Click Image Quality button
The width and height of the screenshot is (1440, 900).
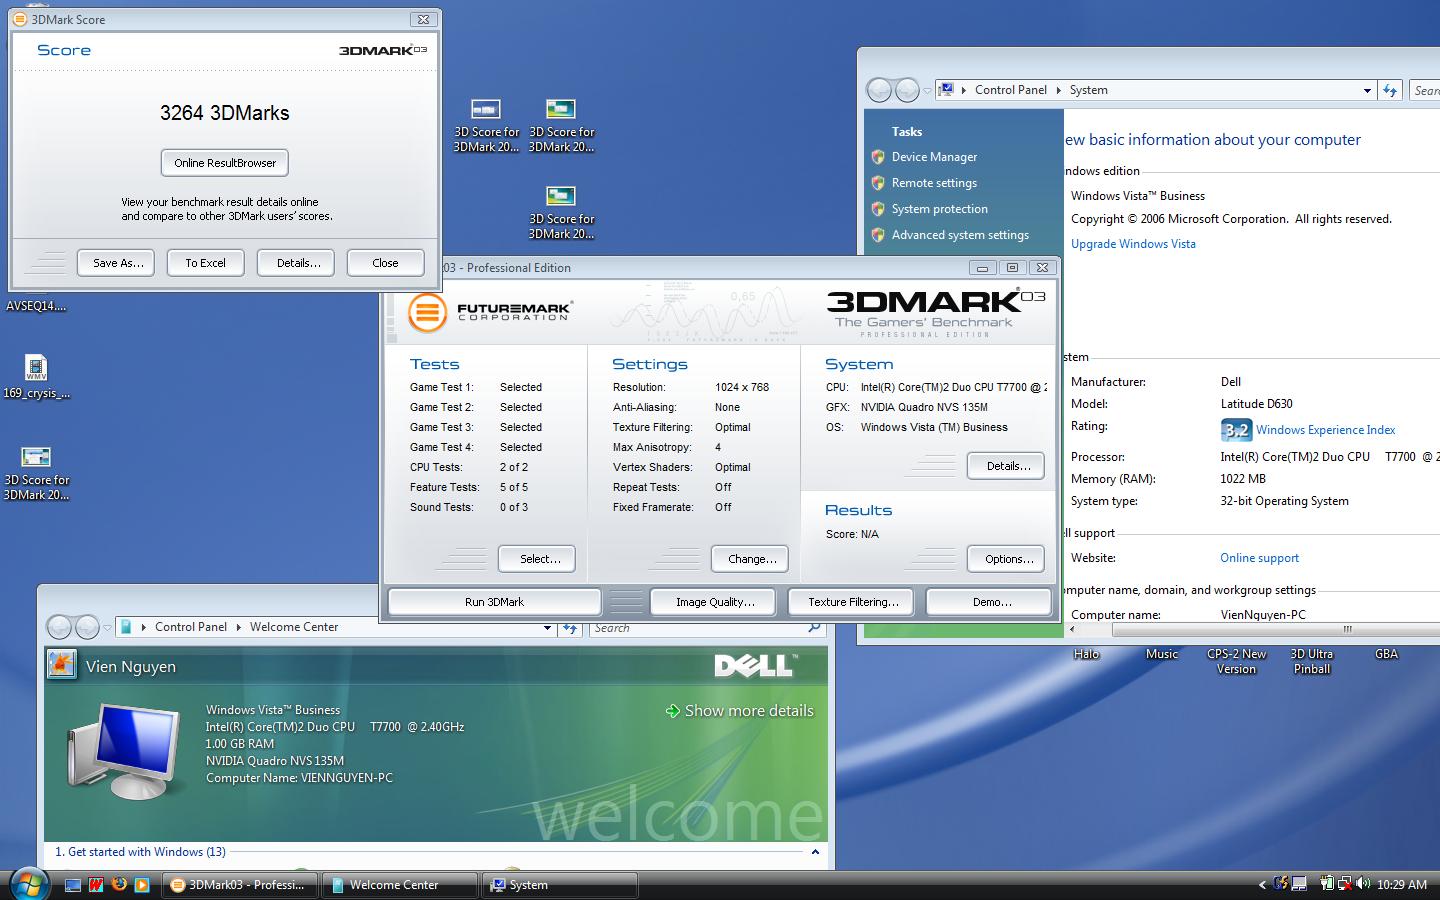(715, 602)
